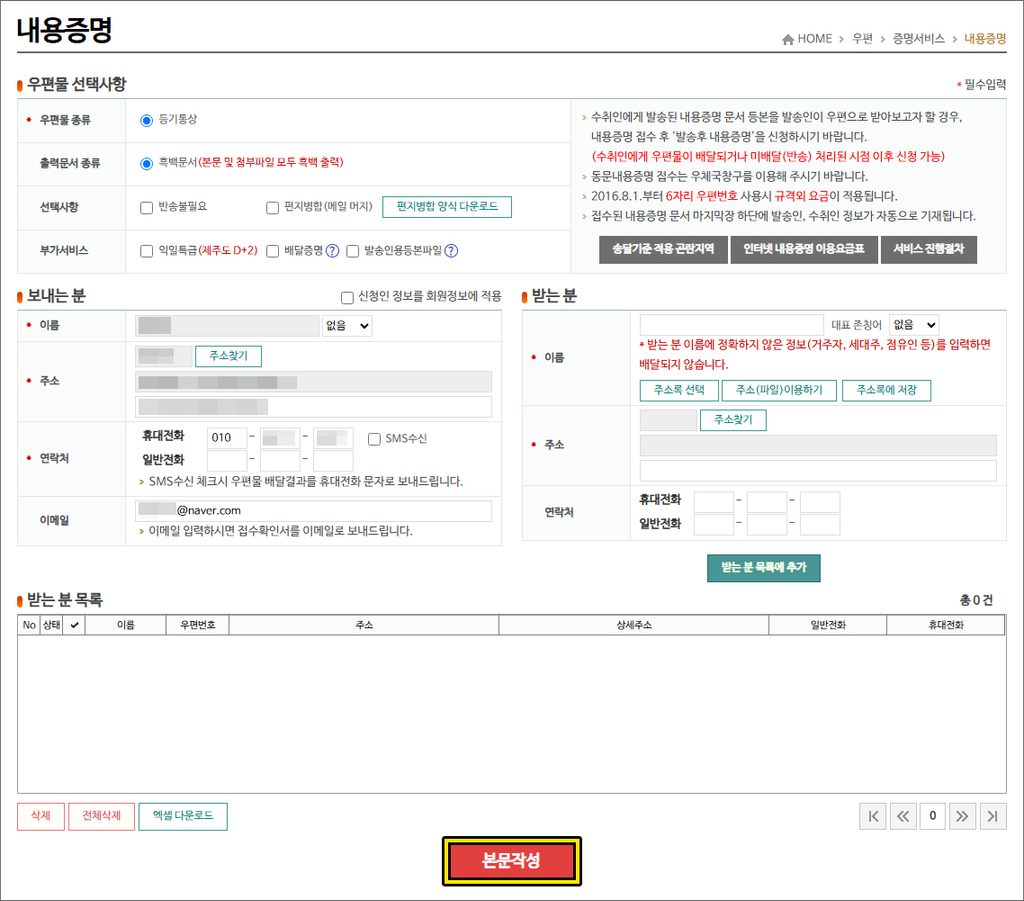Click 총 0 건 count text

point(976,600)
